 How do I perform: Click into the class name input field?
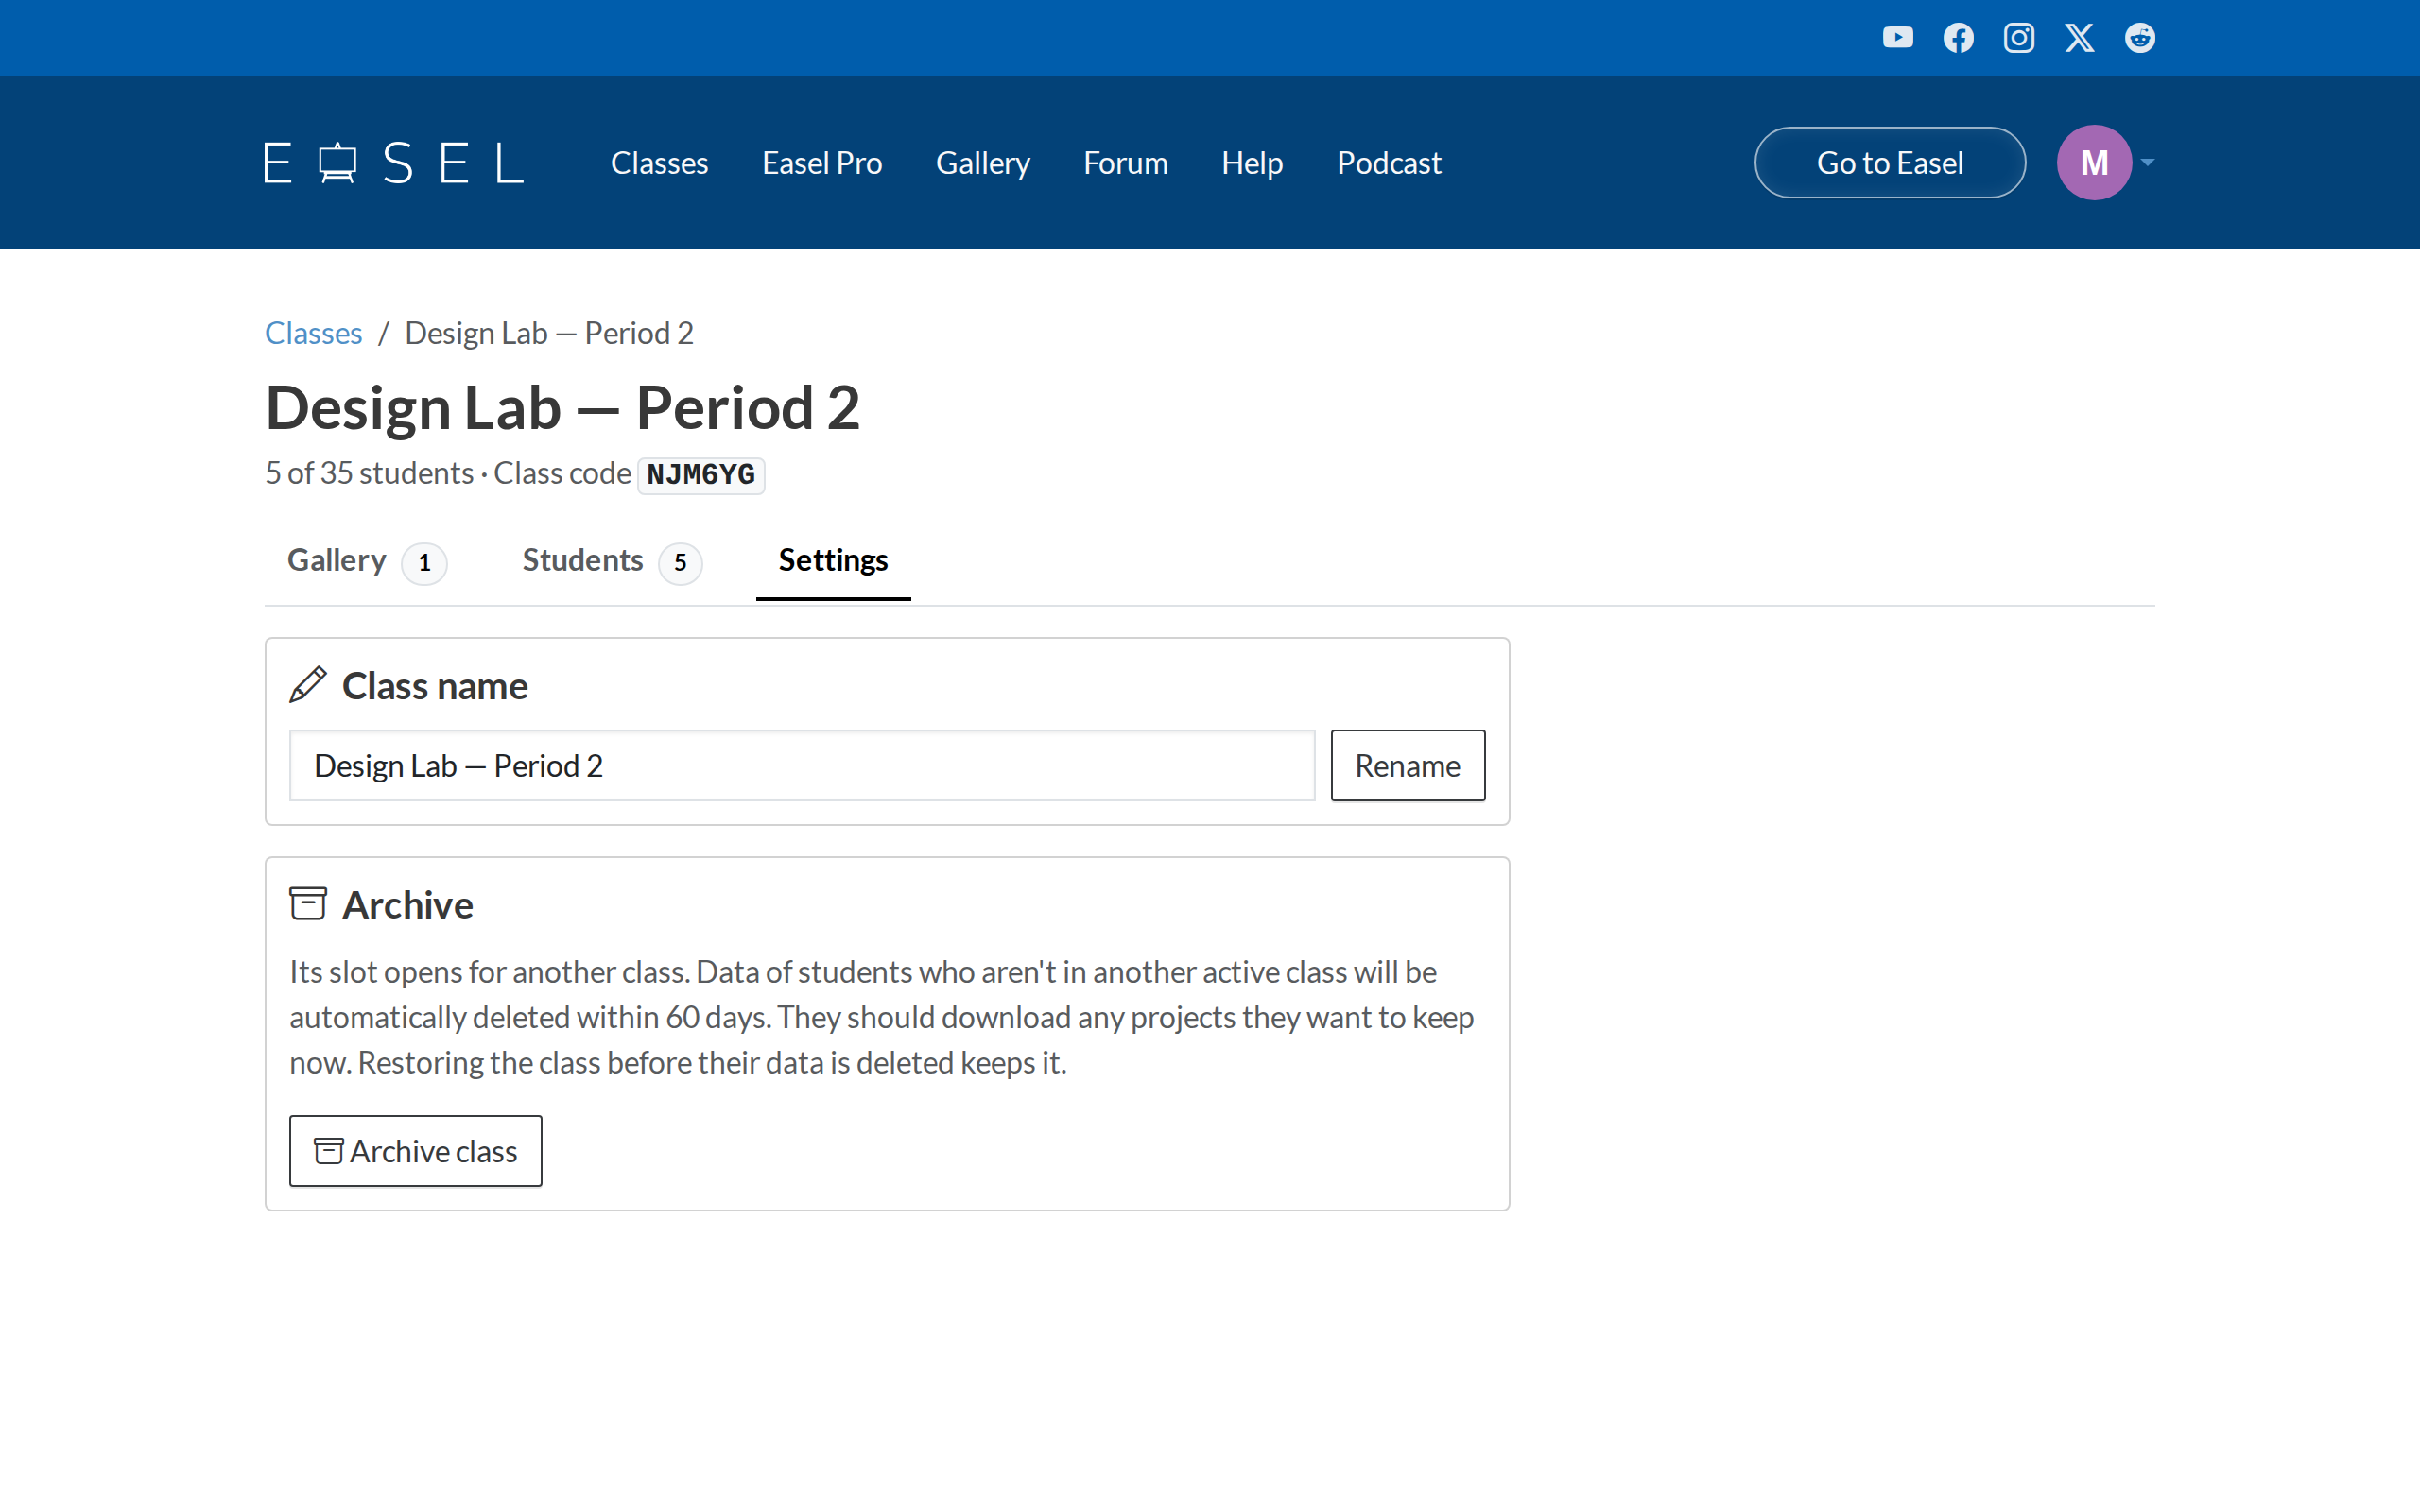pyautogui.click(x=802, y=765)
